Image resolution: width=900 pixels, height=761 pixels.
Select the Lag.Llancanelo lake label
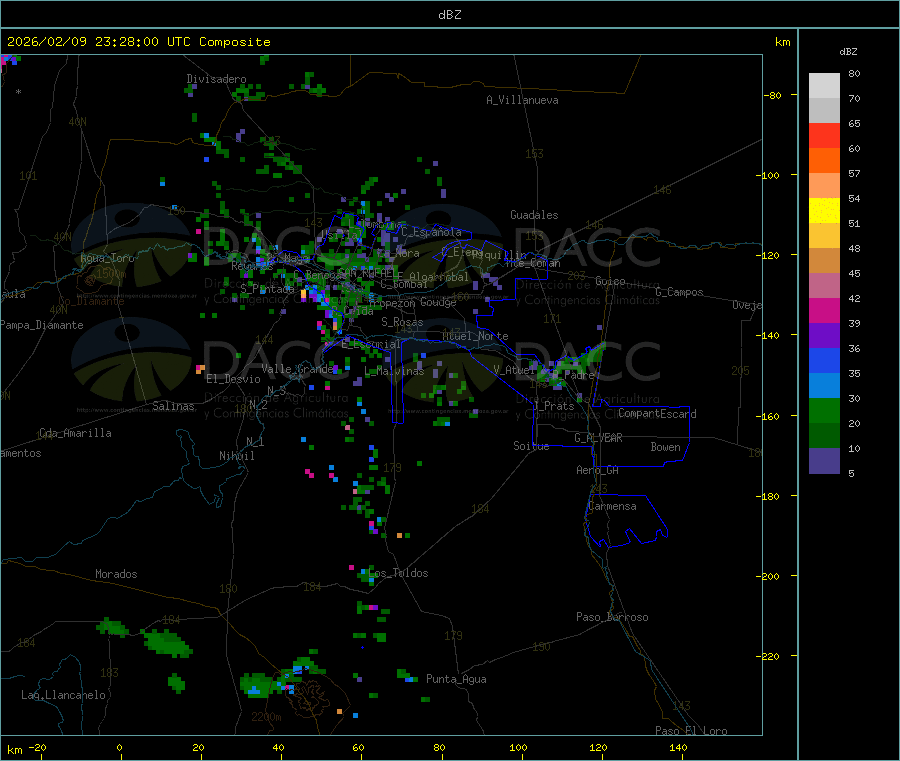coord(63,695)
